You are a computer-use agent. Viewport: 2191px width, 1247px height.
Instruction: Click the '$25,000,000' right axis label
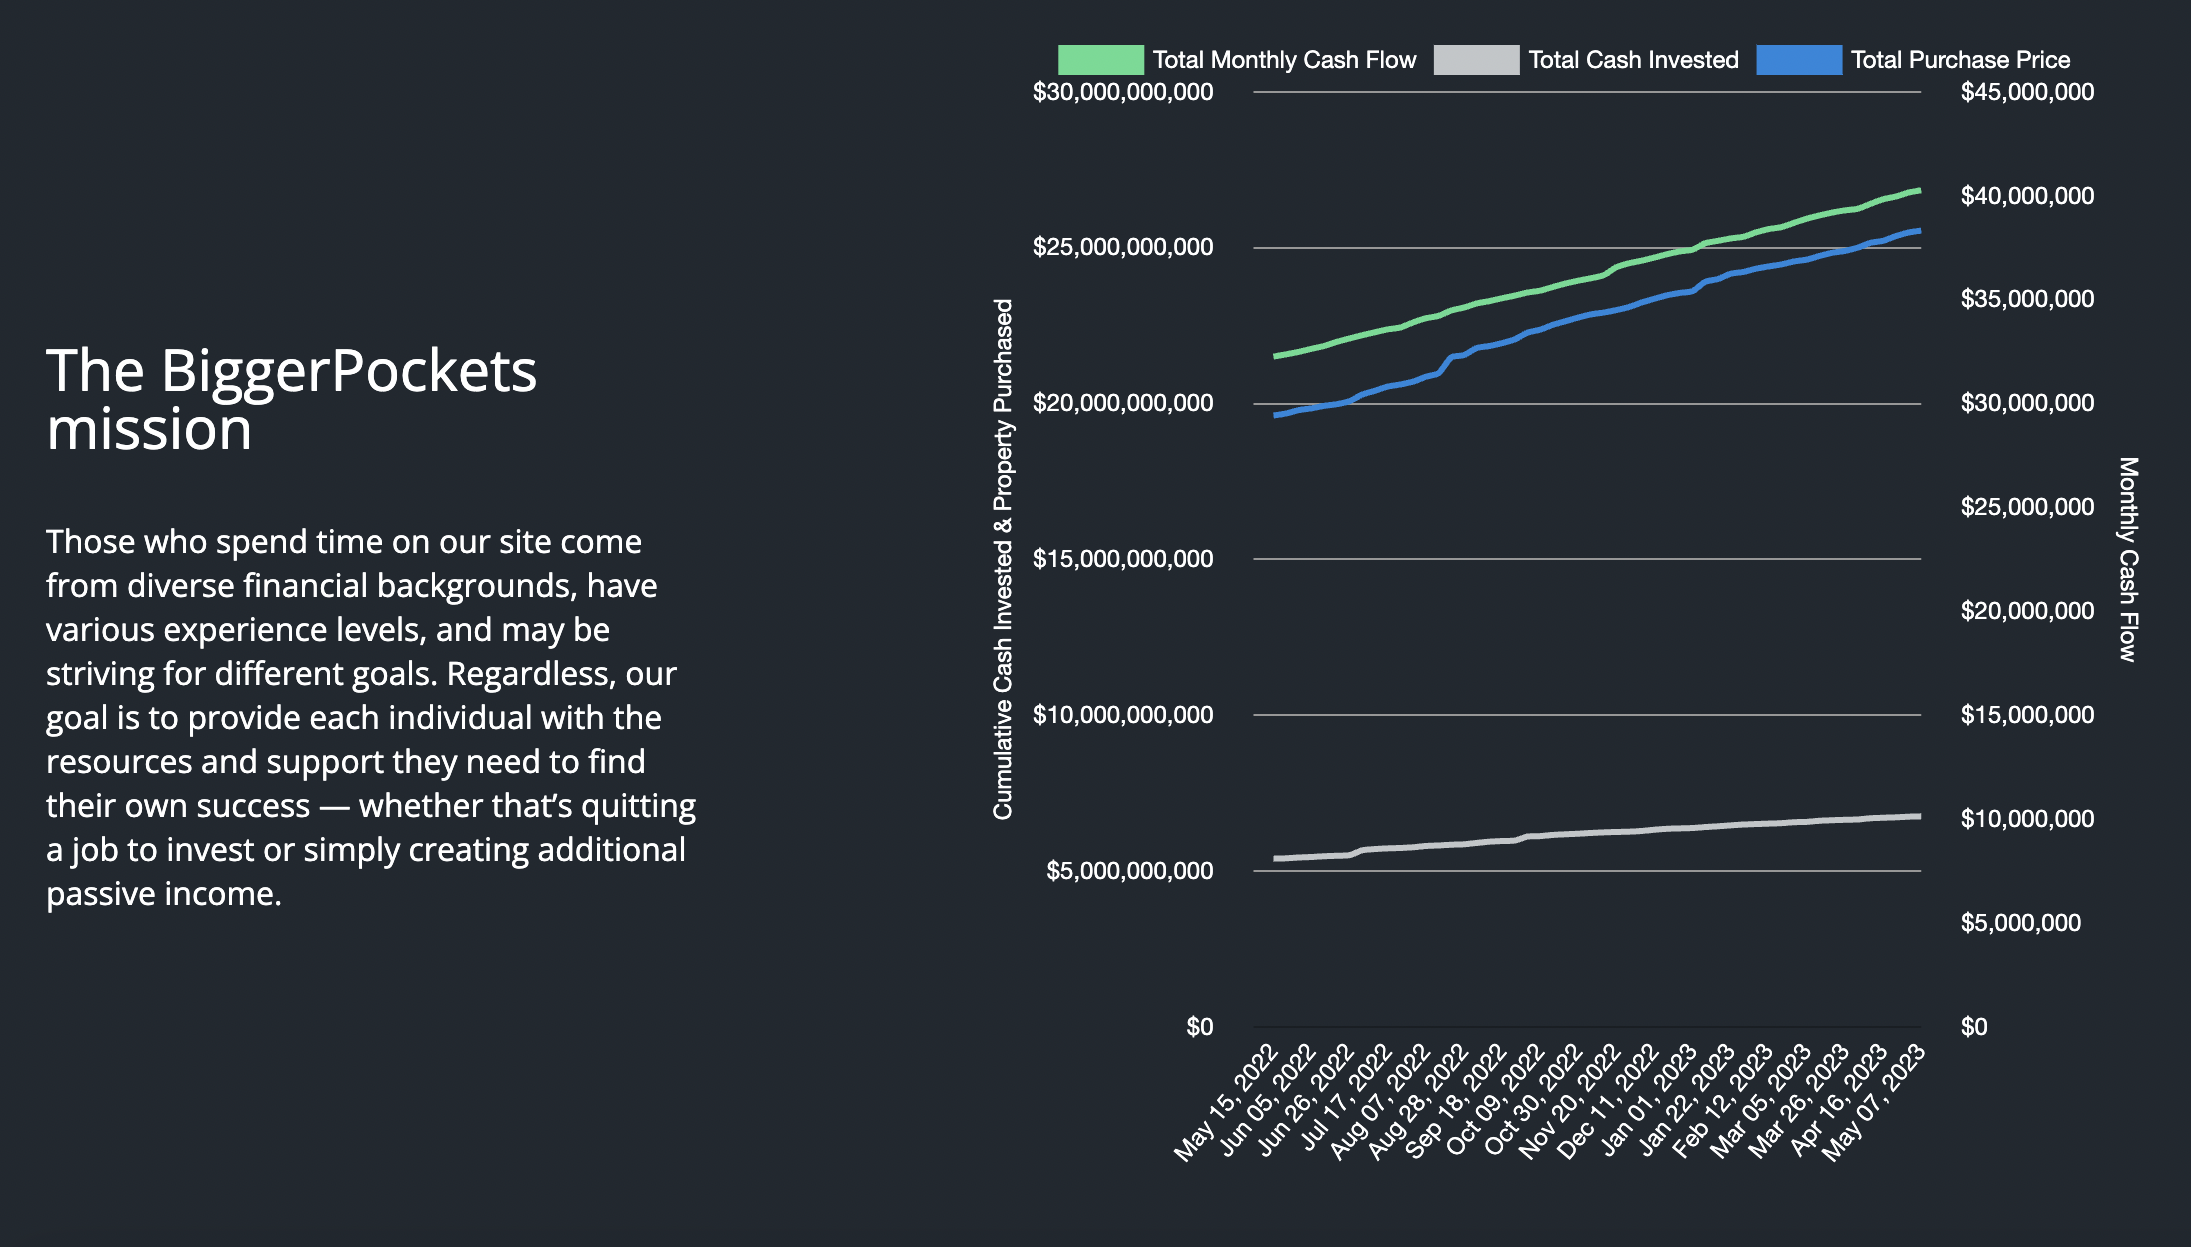pos(2027,507)
